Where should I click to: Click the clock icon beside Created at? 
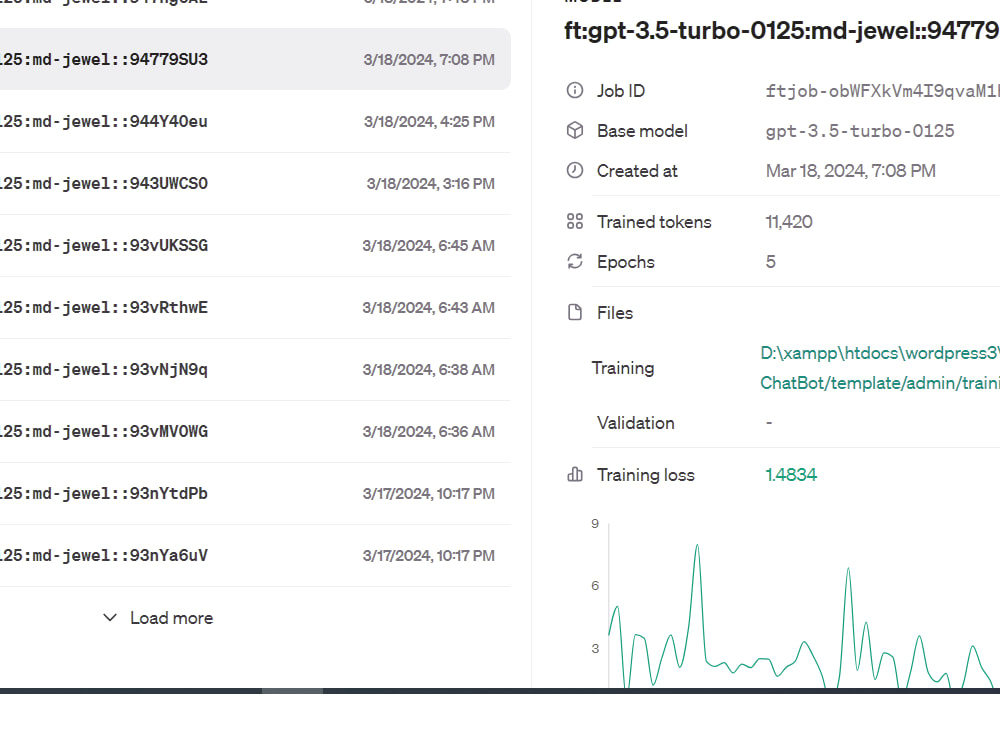574,170
